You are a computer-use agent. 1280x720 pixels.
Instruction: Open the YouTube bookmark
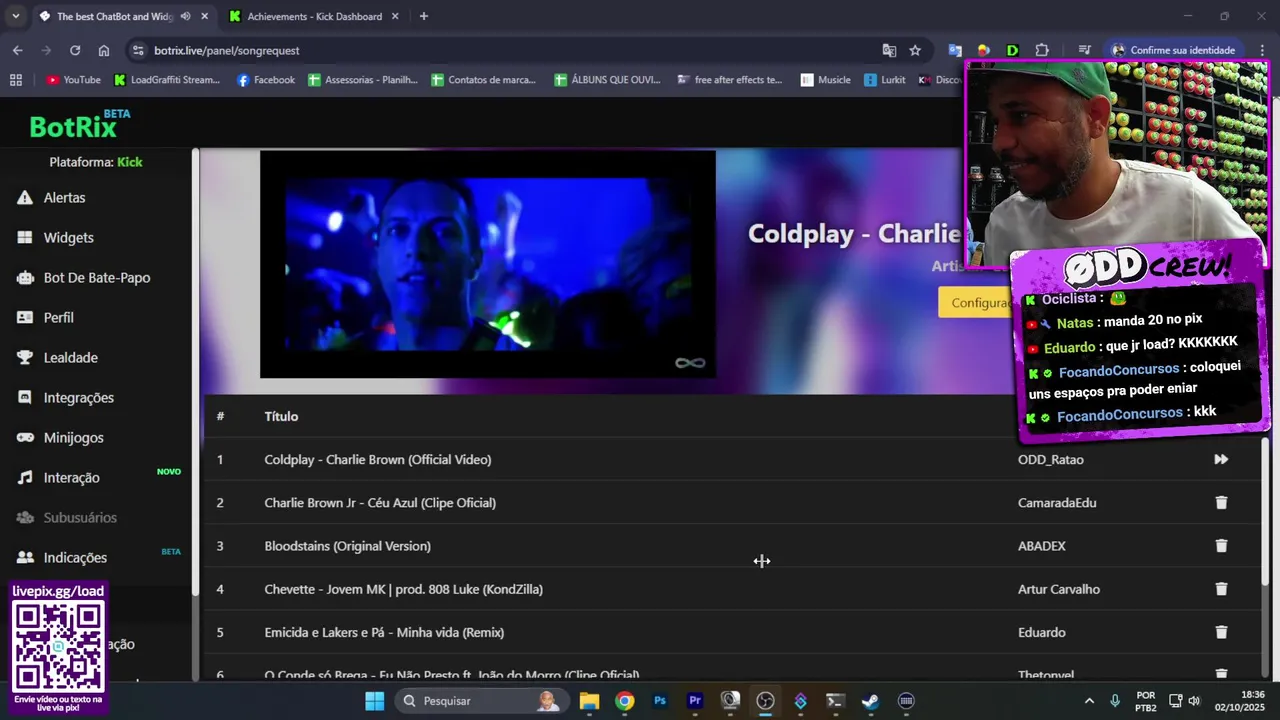(73, 80)
